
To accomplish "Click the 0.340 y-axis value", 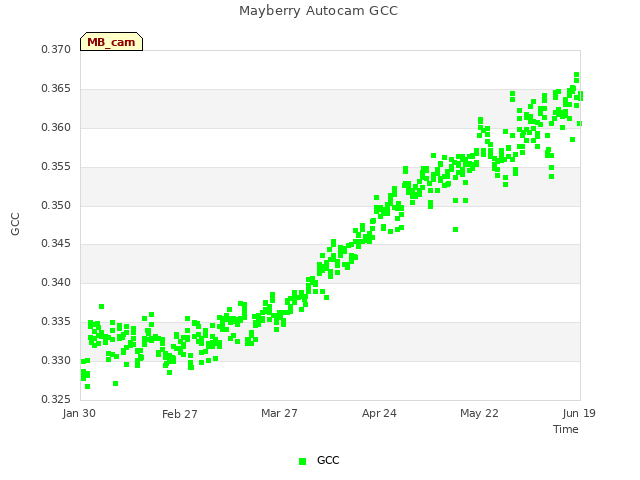I will 56,282.
